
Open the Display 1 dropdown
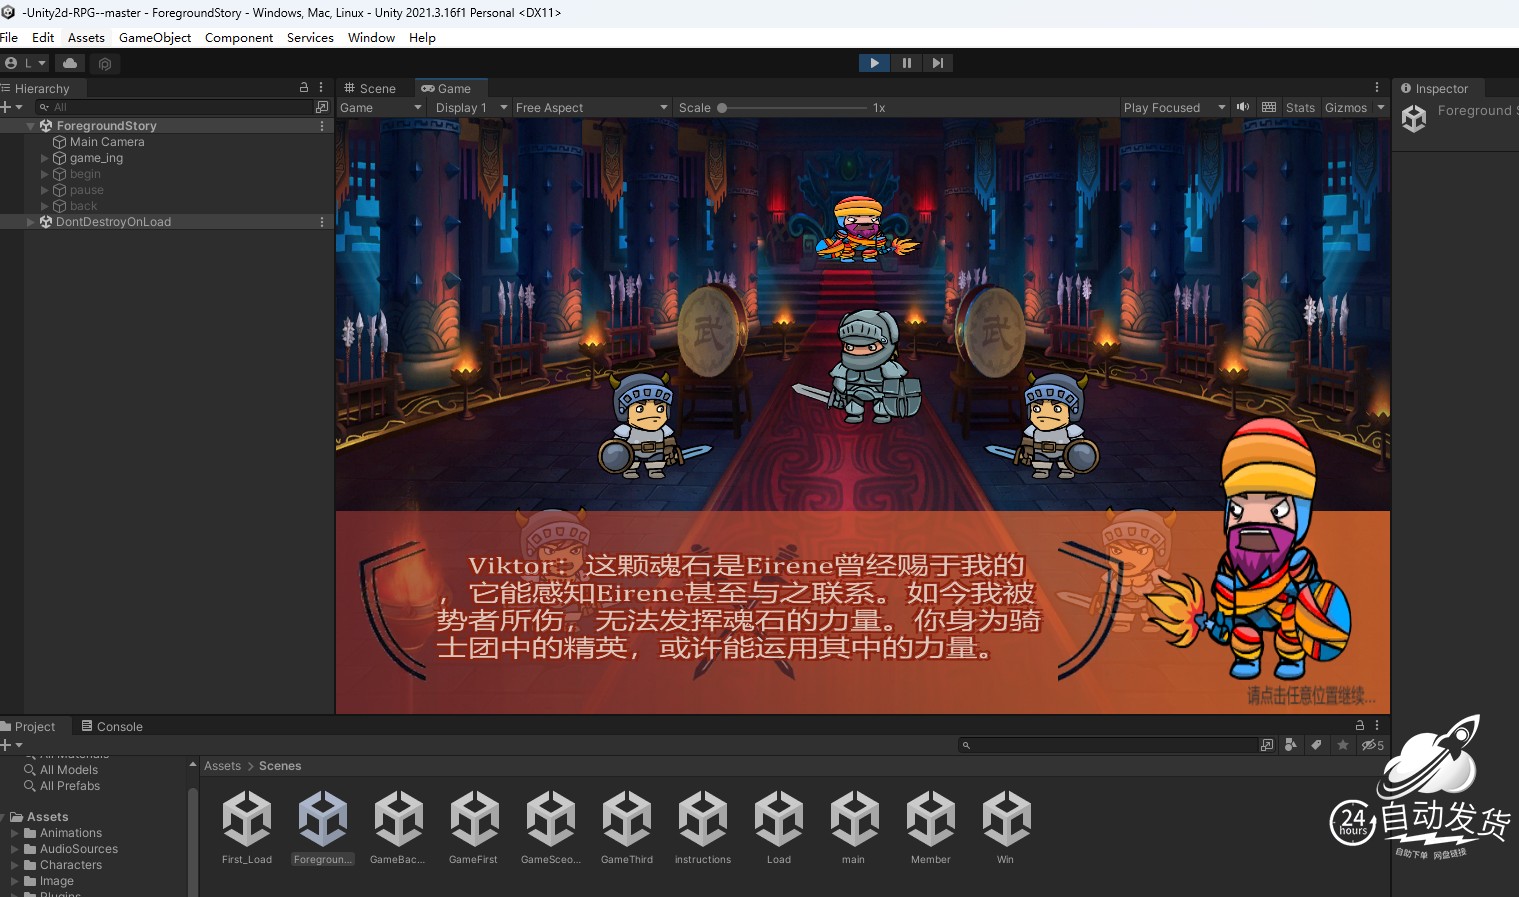pos(471,108)
